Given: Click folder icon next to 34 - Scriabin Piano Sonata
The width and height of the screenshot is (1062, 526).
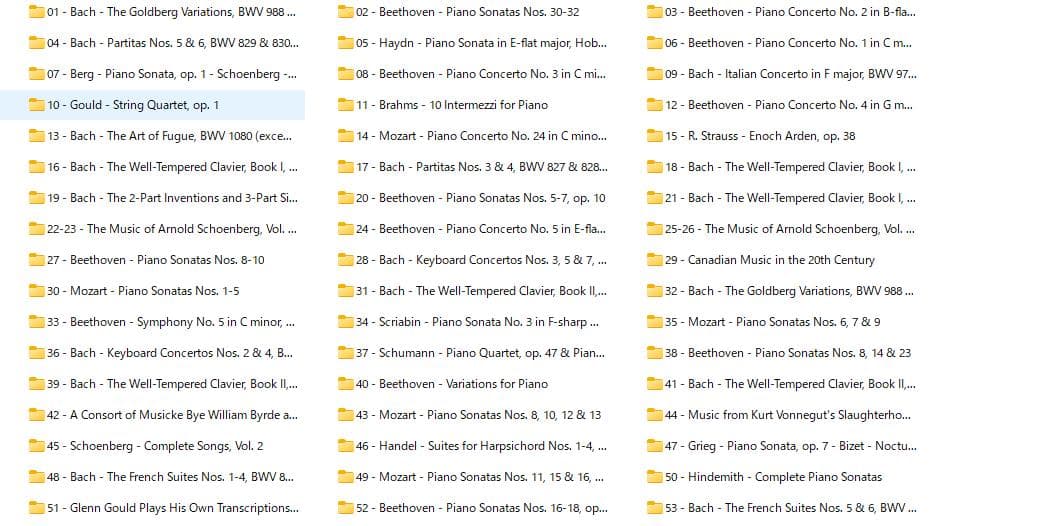Looking at the screenshot, I should click(x=346, y=322).
